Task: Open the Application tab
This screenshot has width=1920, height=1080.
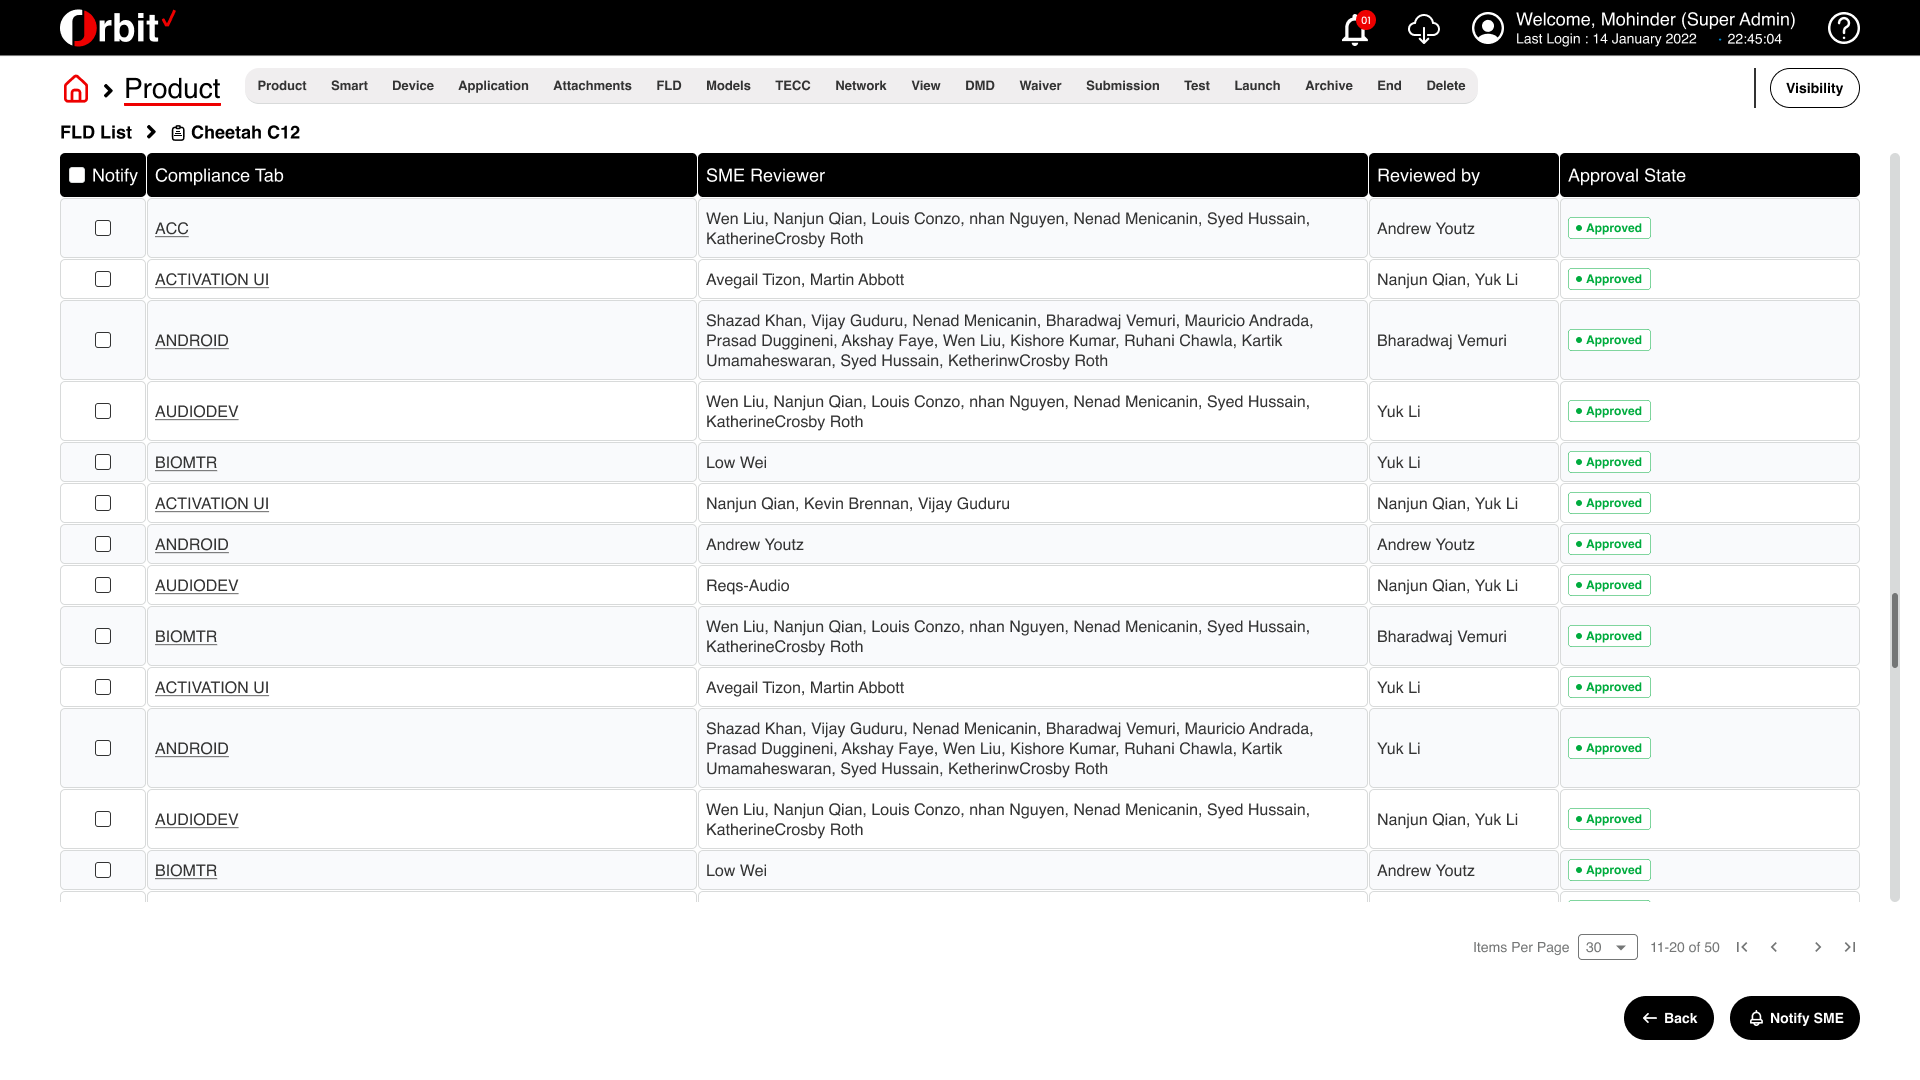Action: 493,86
